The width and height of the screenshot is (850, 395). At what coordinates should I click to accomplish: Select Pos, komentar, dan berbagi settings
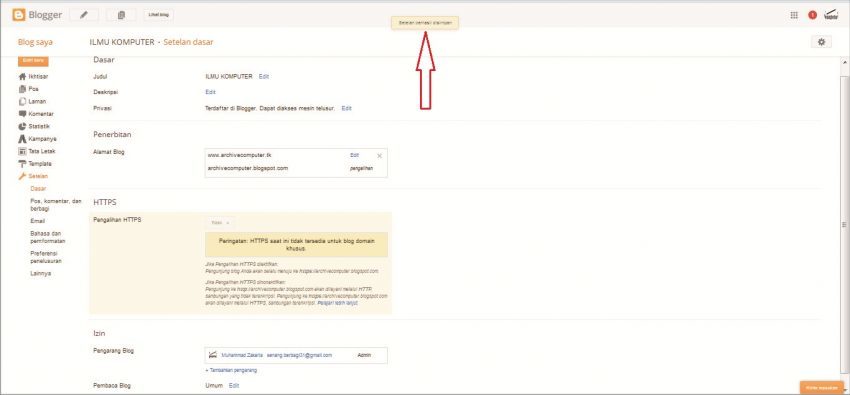56,204
